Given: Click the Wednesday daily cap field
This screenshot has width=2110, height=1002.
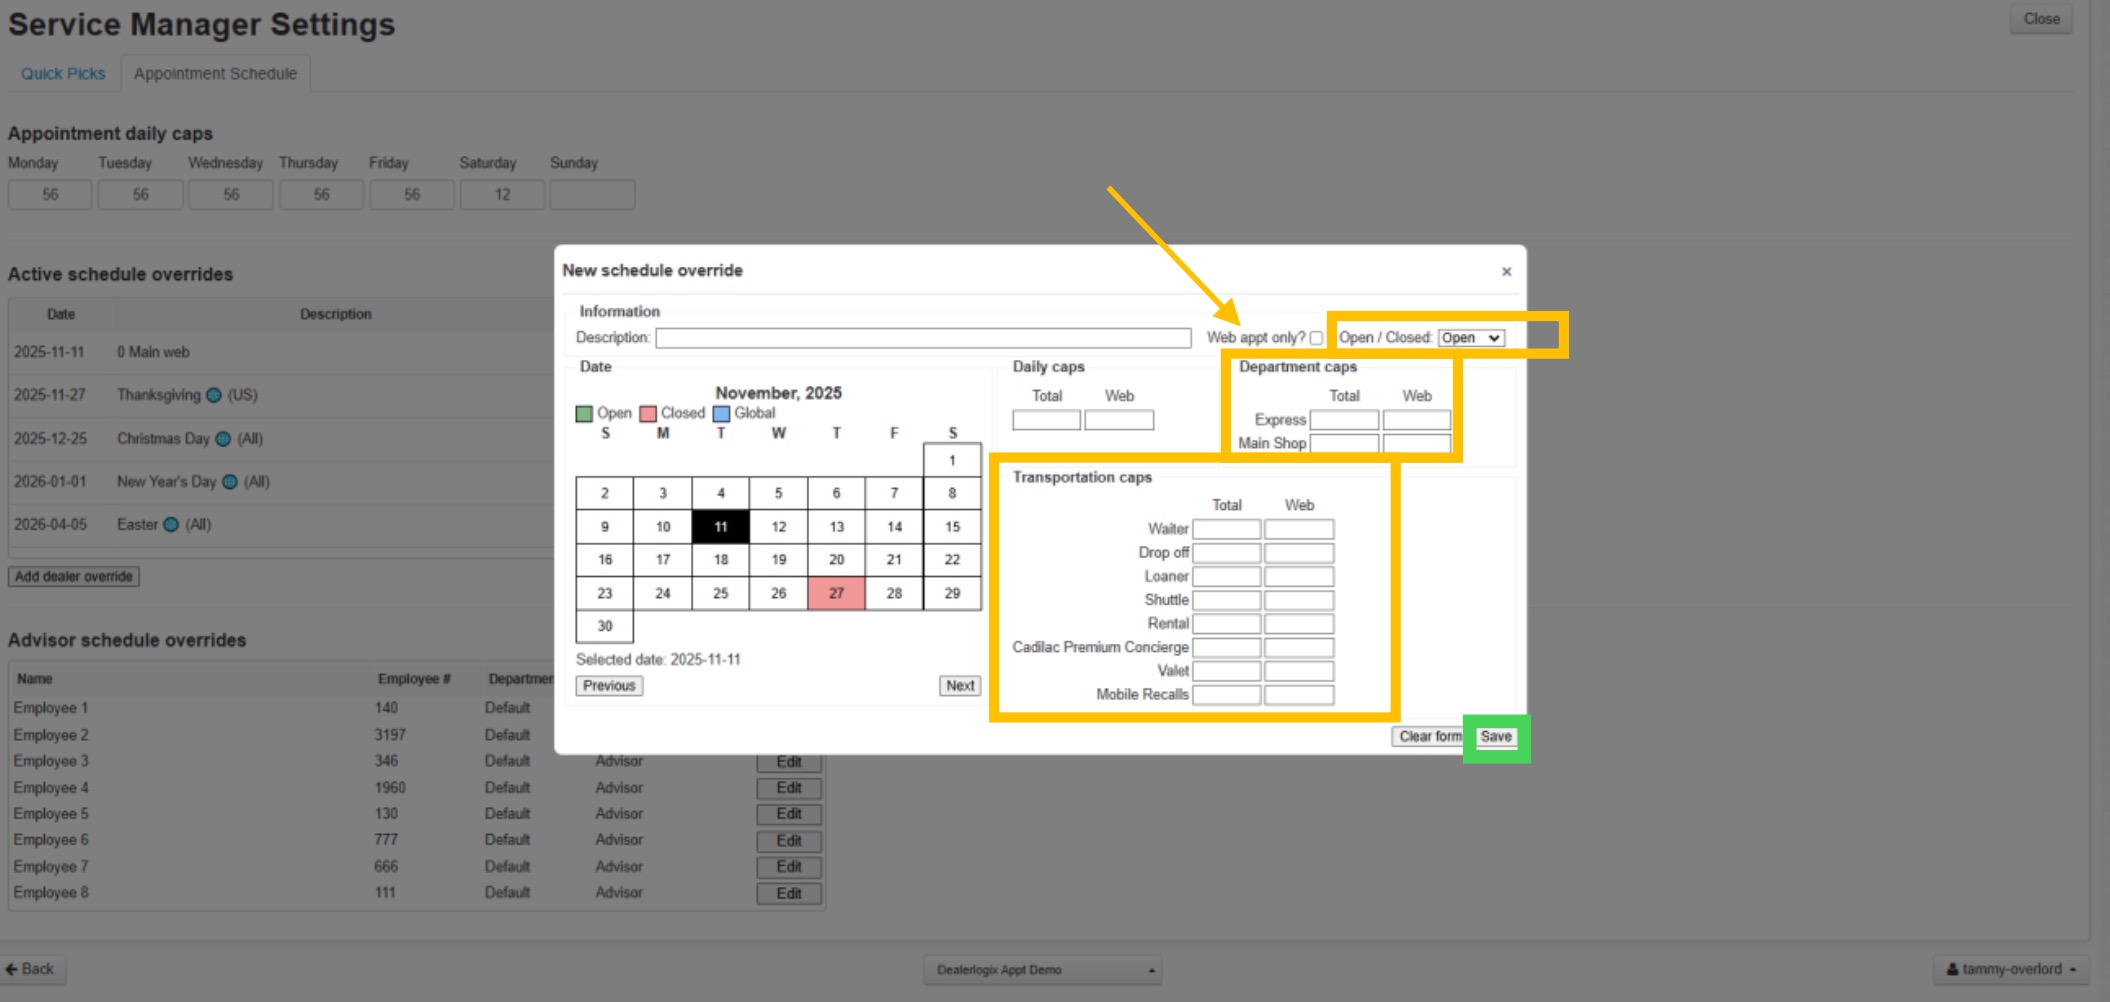Looking at the screenshot, I should coord(231,195).
